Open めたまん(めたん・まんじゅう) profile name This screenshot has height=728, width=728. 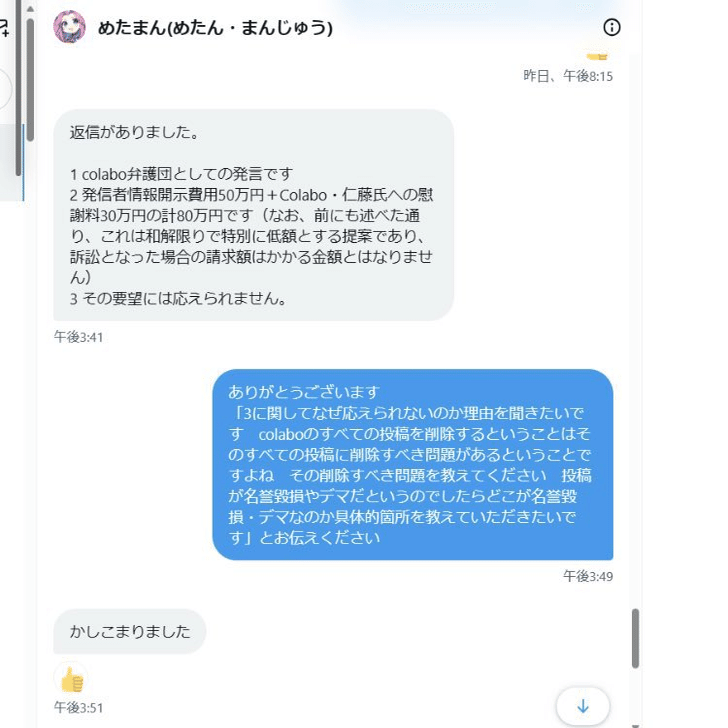[x=215, y=28]
